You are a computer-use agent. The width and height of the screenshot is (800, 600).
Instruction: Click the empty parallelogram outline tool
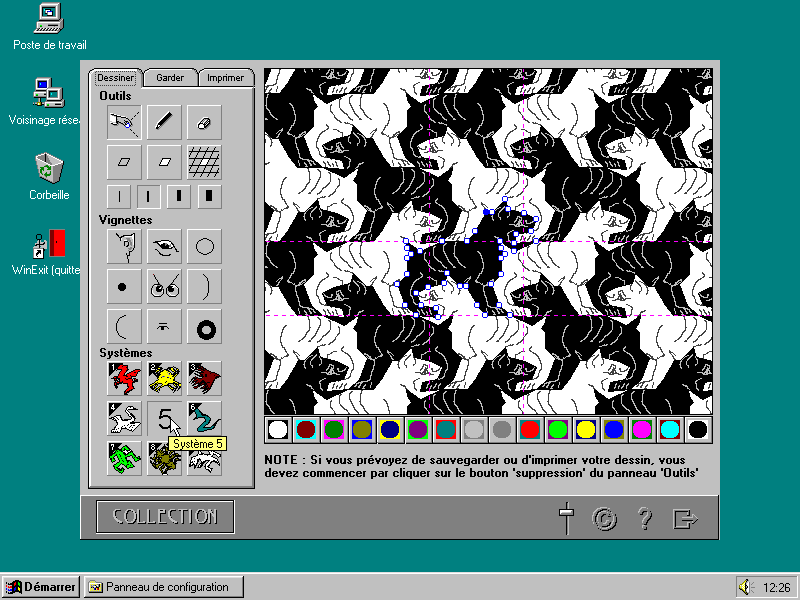(x=124, y=162)
